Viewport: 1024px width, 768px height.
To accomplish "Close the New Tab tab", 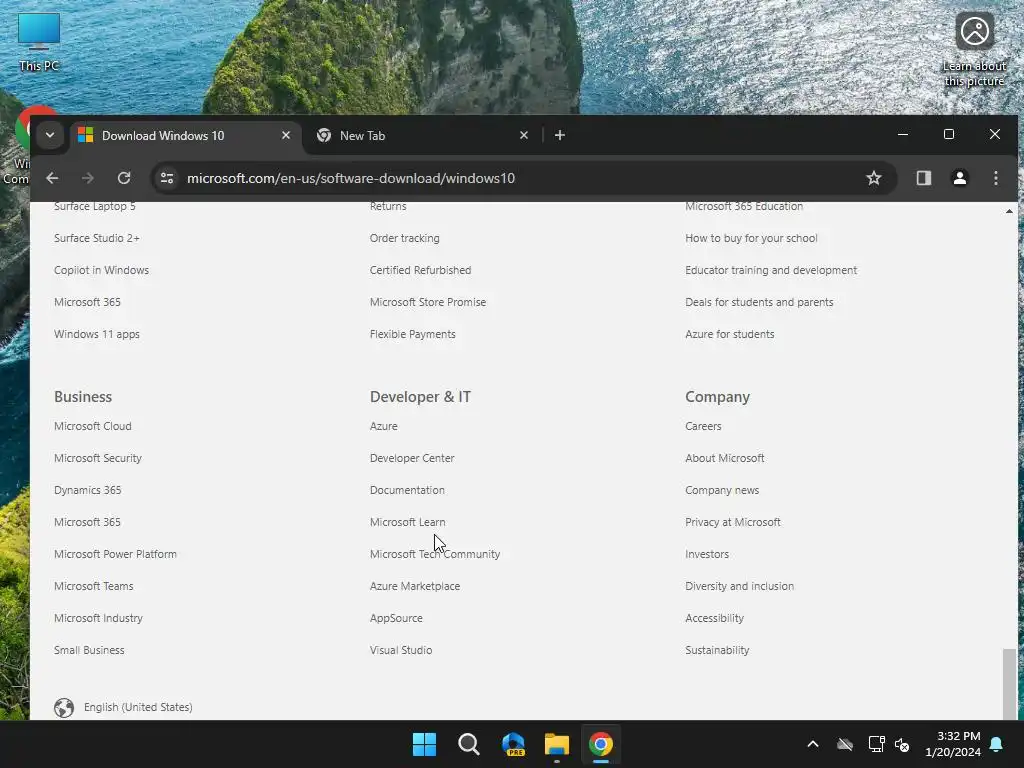I will click(x=524, y=135).
